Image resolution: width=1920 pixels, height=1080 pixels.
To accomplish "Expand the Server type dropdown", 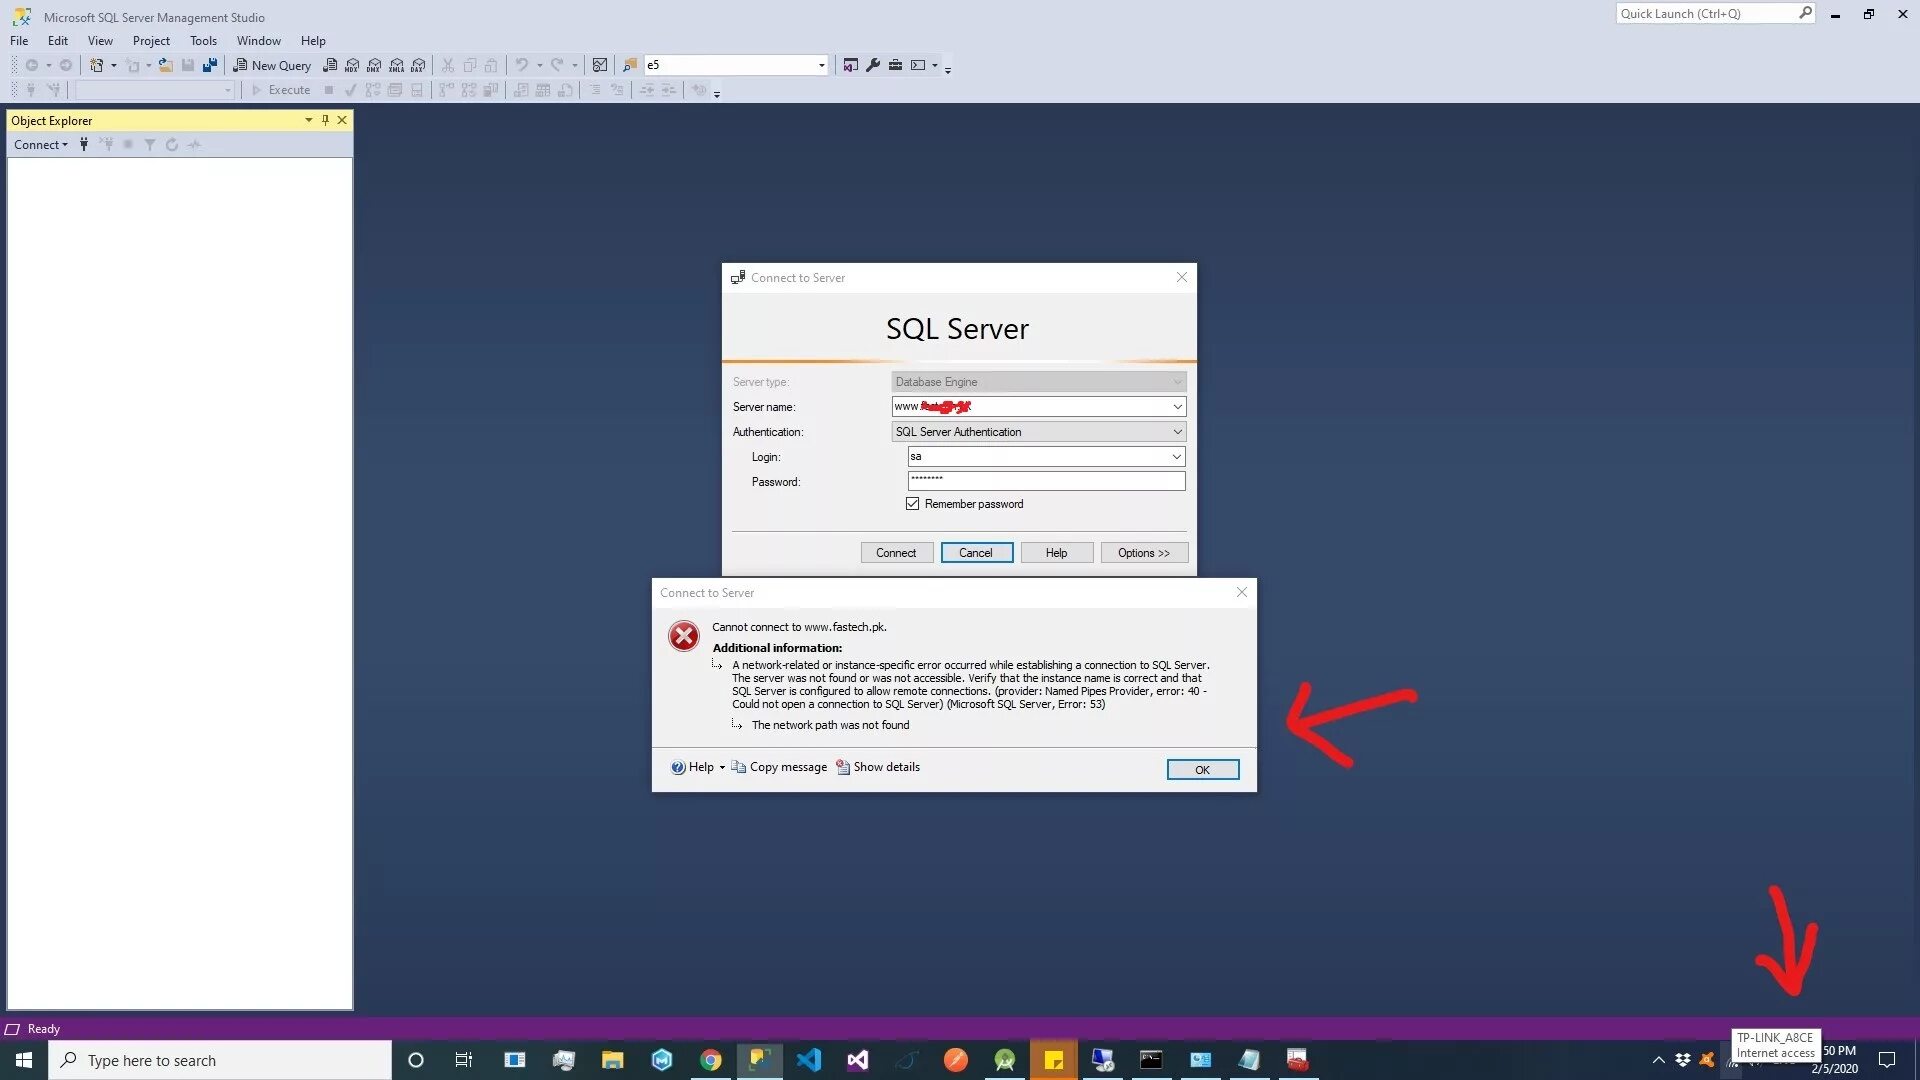I will [x=1176, y=381].
